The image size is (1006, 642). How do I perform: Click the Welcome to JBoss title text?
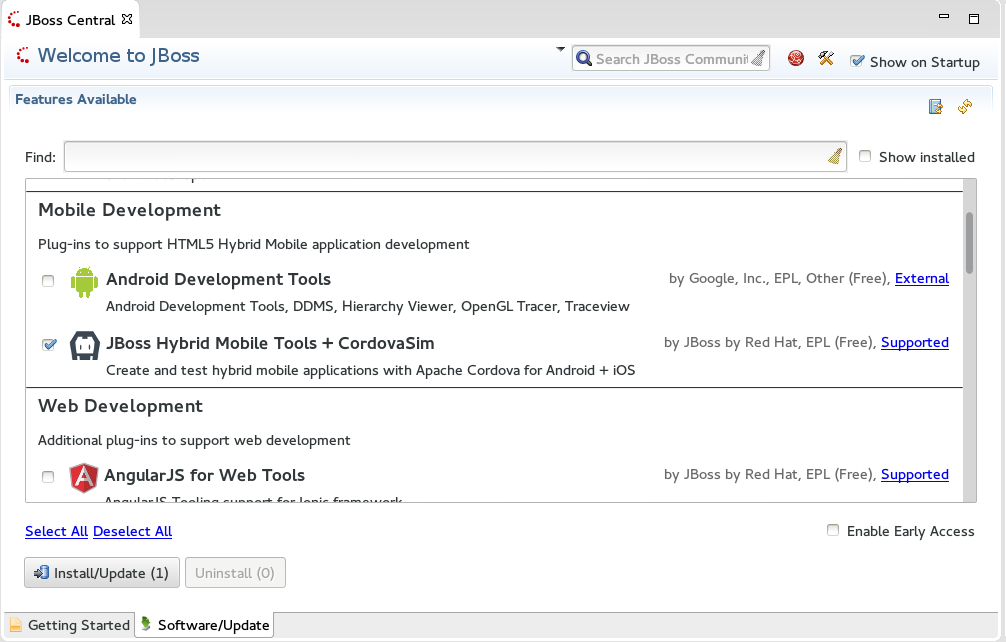[x=119, y=56]
